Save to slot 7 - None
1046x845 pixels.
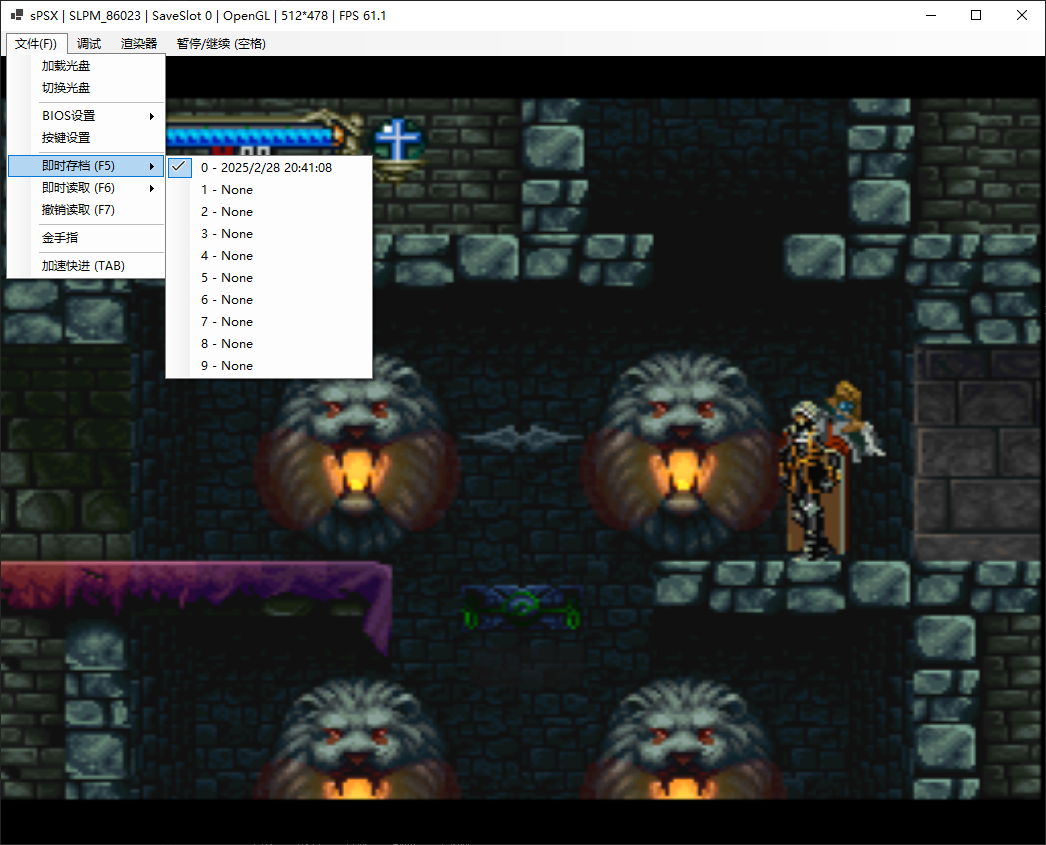pos(269,321)
